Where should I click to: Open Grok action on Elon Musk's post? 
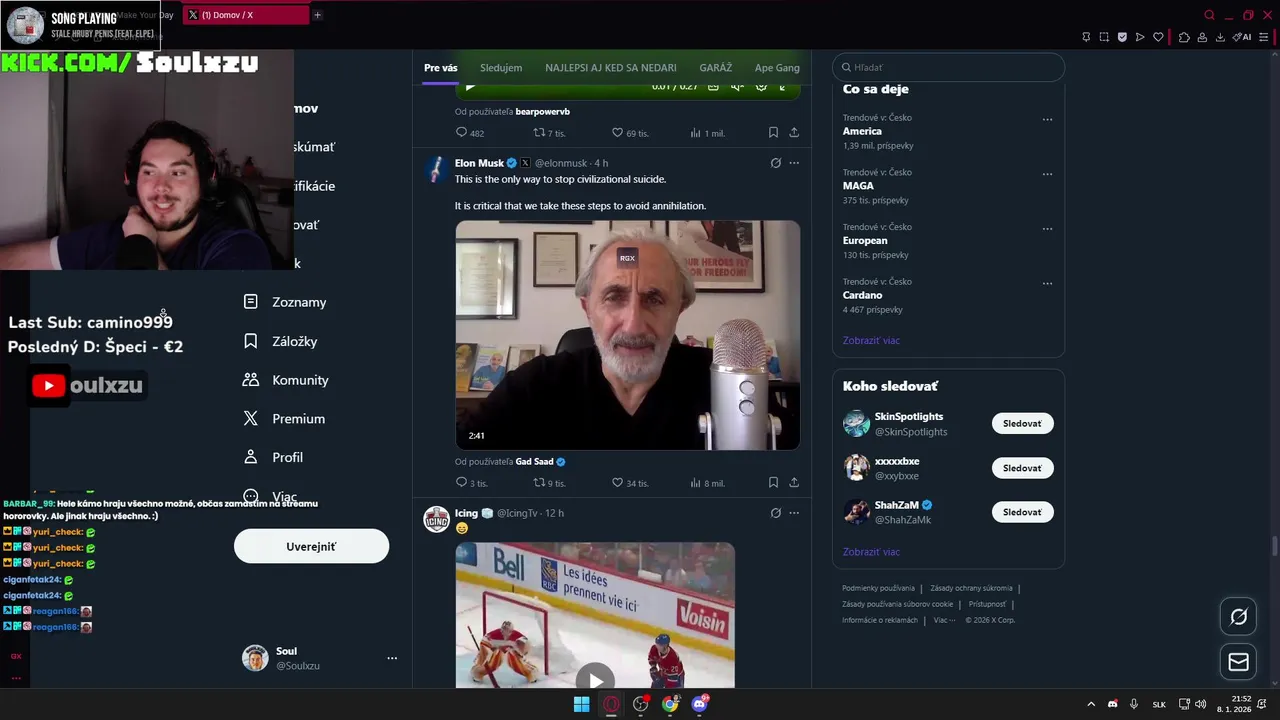pyautogui.click(x=775, y=163)
